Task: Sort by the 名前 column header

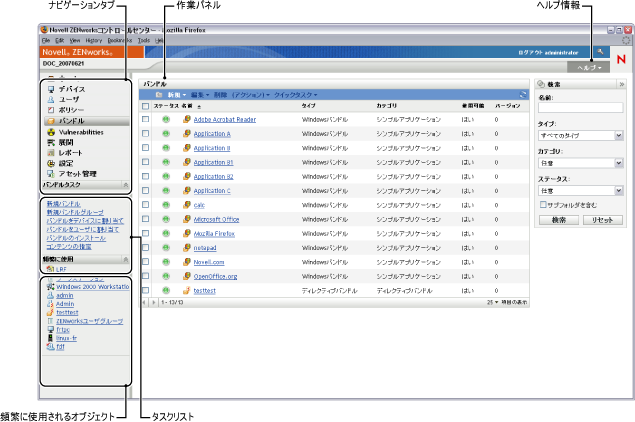Action: (187, 106)
